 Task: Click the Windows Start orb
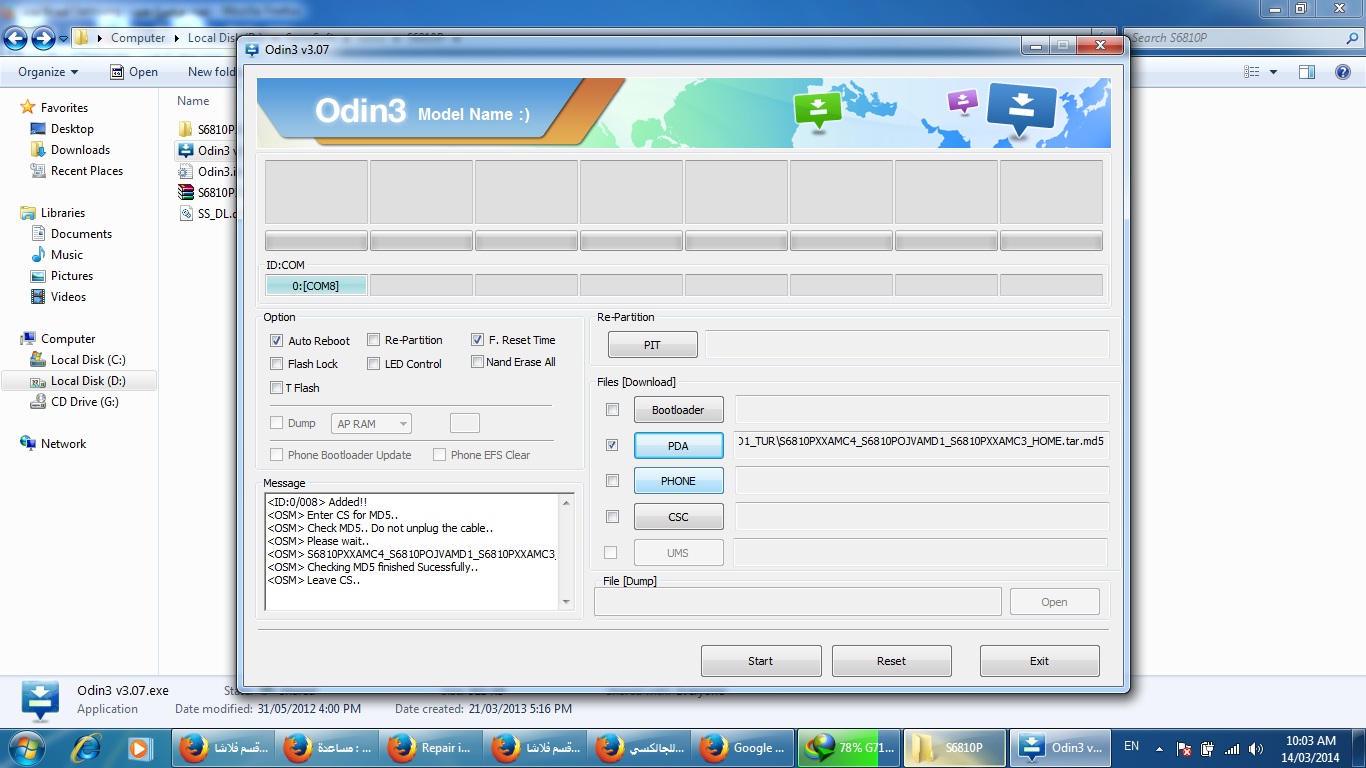tap(26, 747)
